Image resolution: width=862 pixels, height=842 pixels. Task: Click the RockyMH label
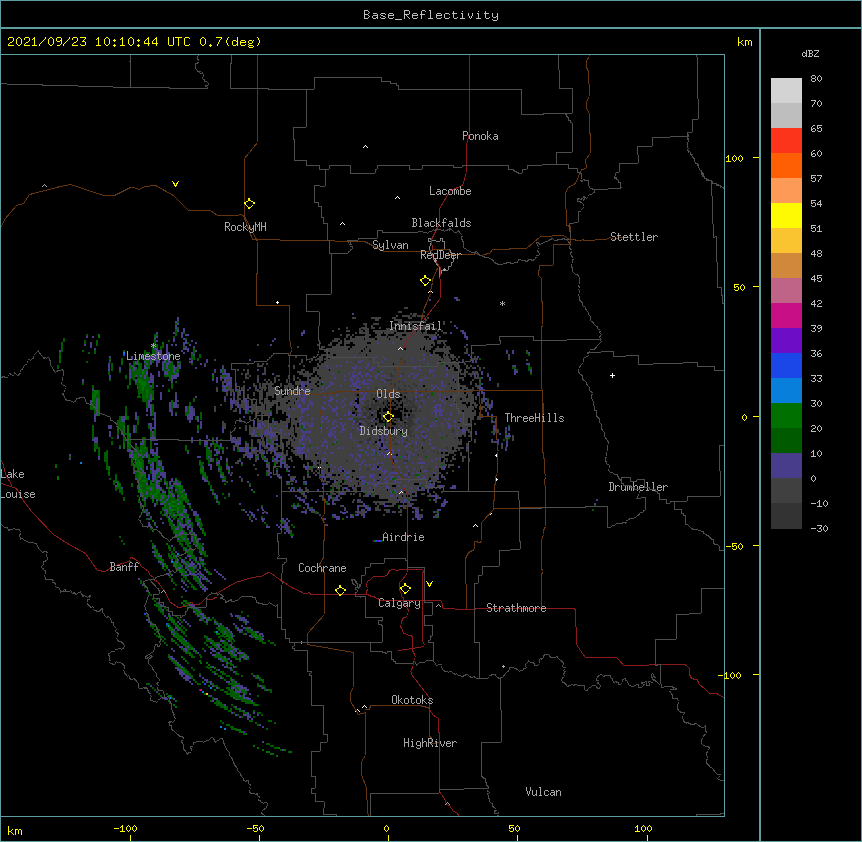coord(245,227)
